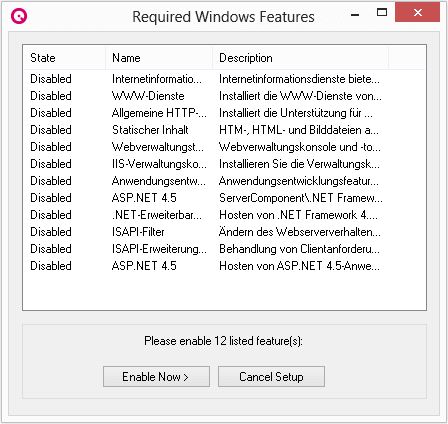Image resolution: width=448 pixels, height=424 pixels.
Task: Select the Internetinformatio... feature row
Action: coord(224,79)
